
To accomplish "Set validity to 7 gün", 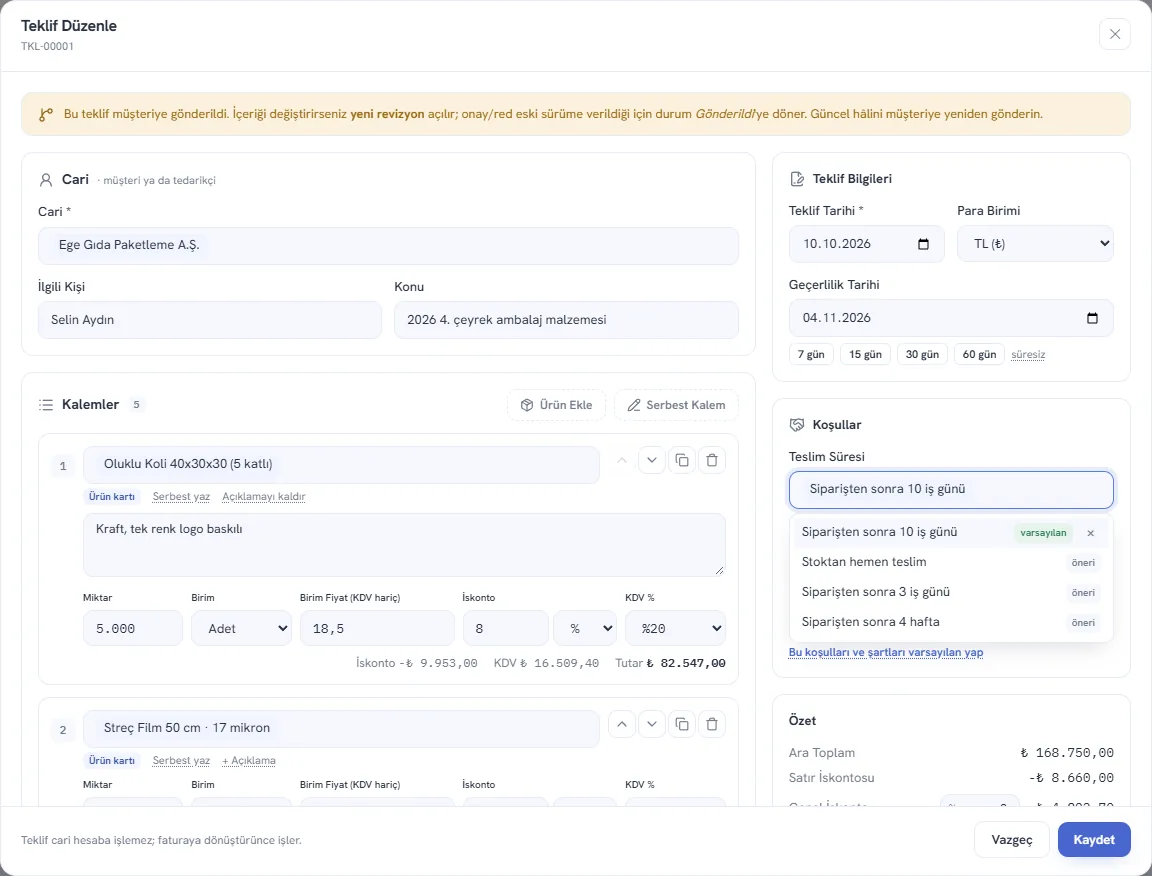I will pyautogui.click(x=811, y=354).
